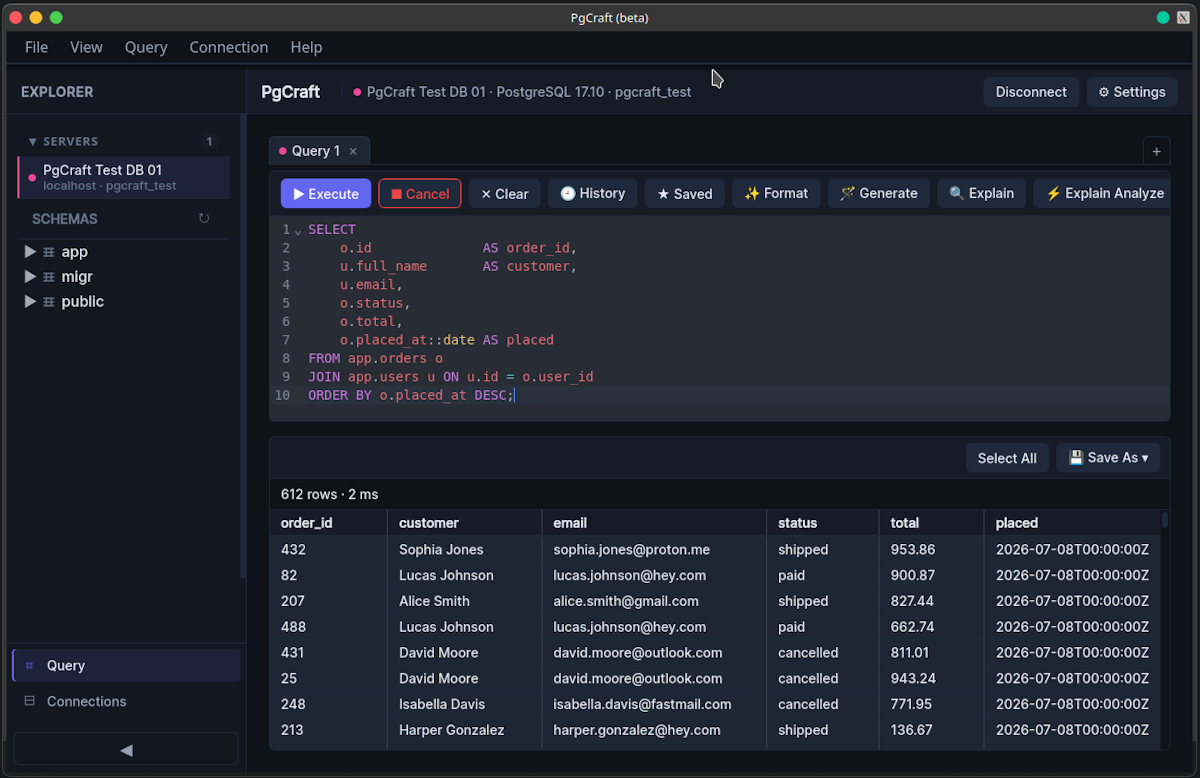
Task: Click the X icon at title bar right
Action: click(1183, 18)
